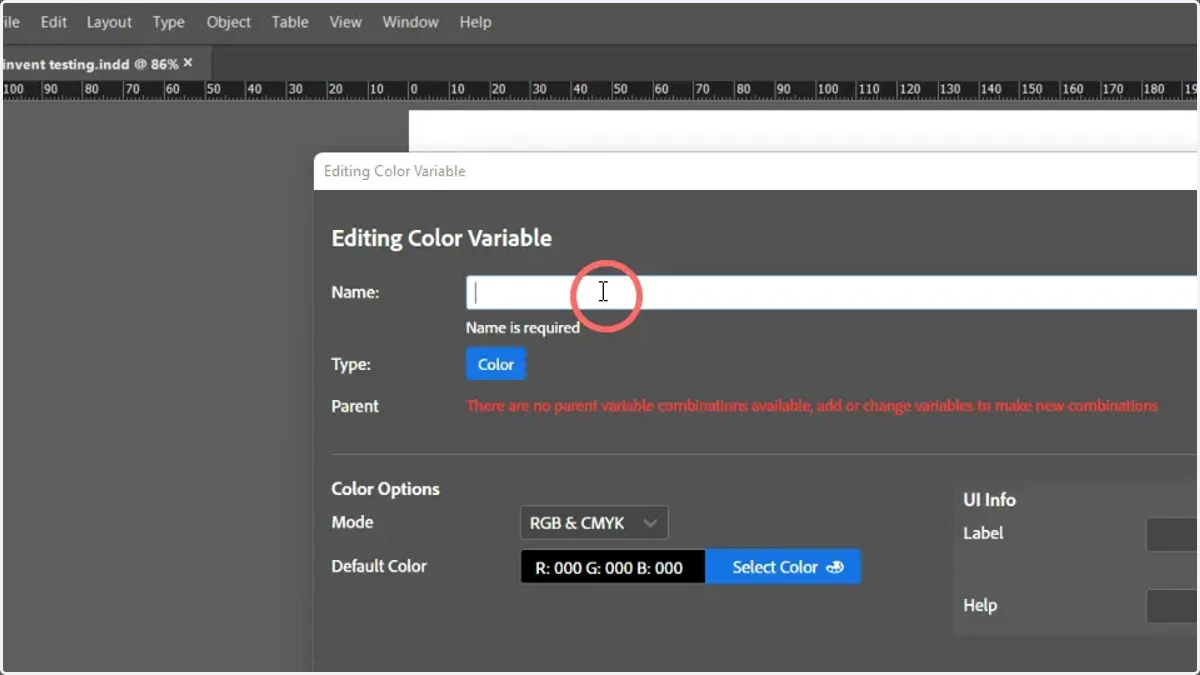The height and width of the screenshot is (675, 1200).
Task: Open the Help menu
Action: [x=475, y=22]
